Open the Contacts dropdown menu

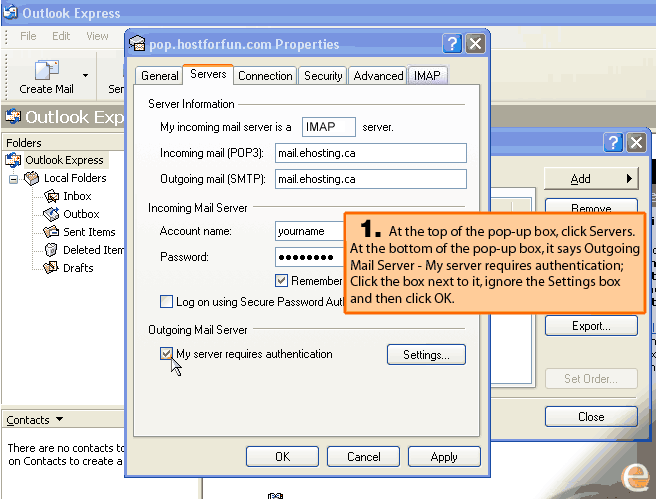point(59,419)
